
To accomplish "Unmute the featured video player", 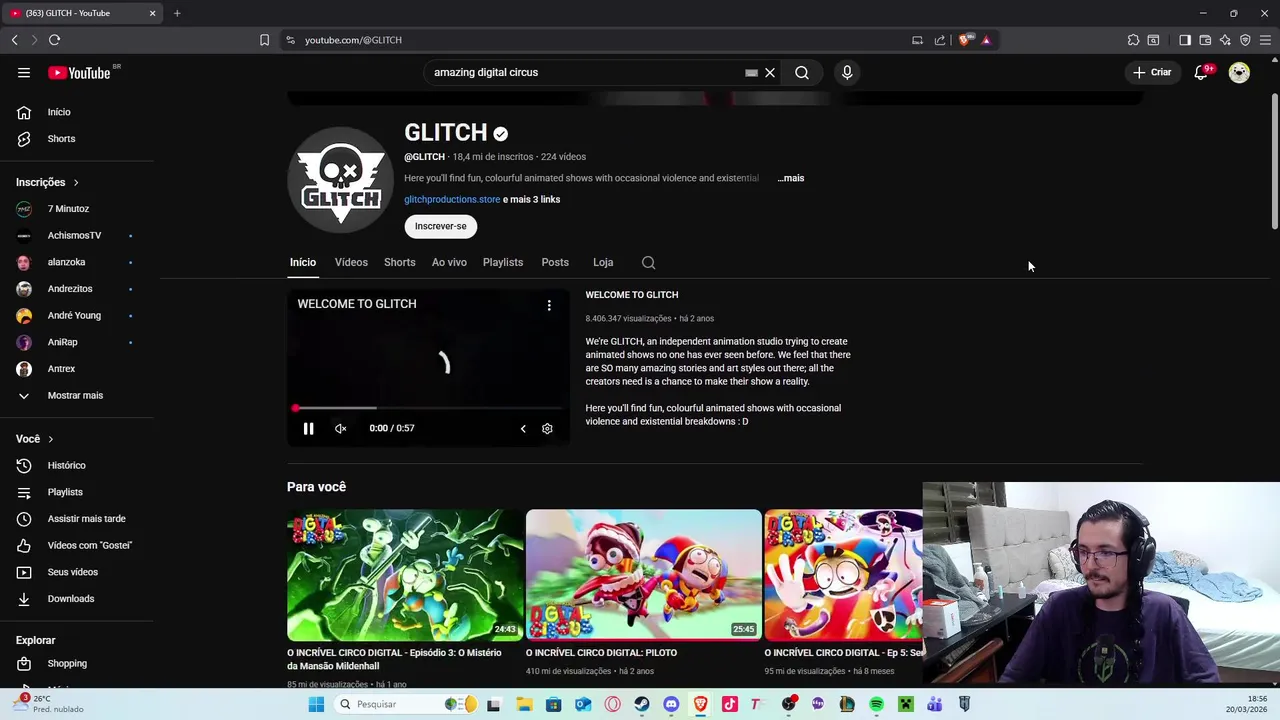I will (340, 428).
